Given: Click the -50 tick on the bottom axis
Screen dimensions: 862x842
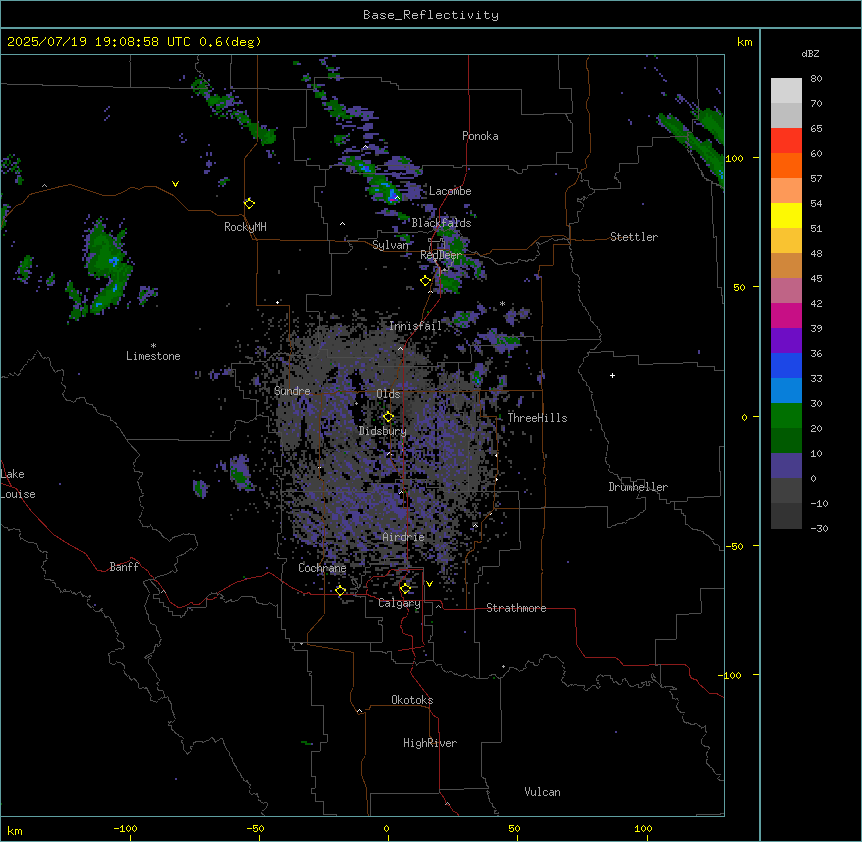Looking at the screenshot, I should [x=255, y=828].
